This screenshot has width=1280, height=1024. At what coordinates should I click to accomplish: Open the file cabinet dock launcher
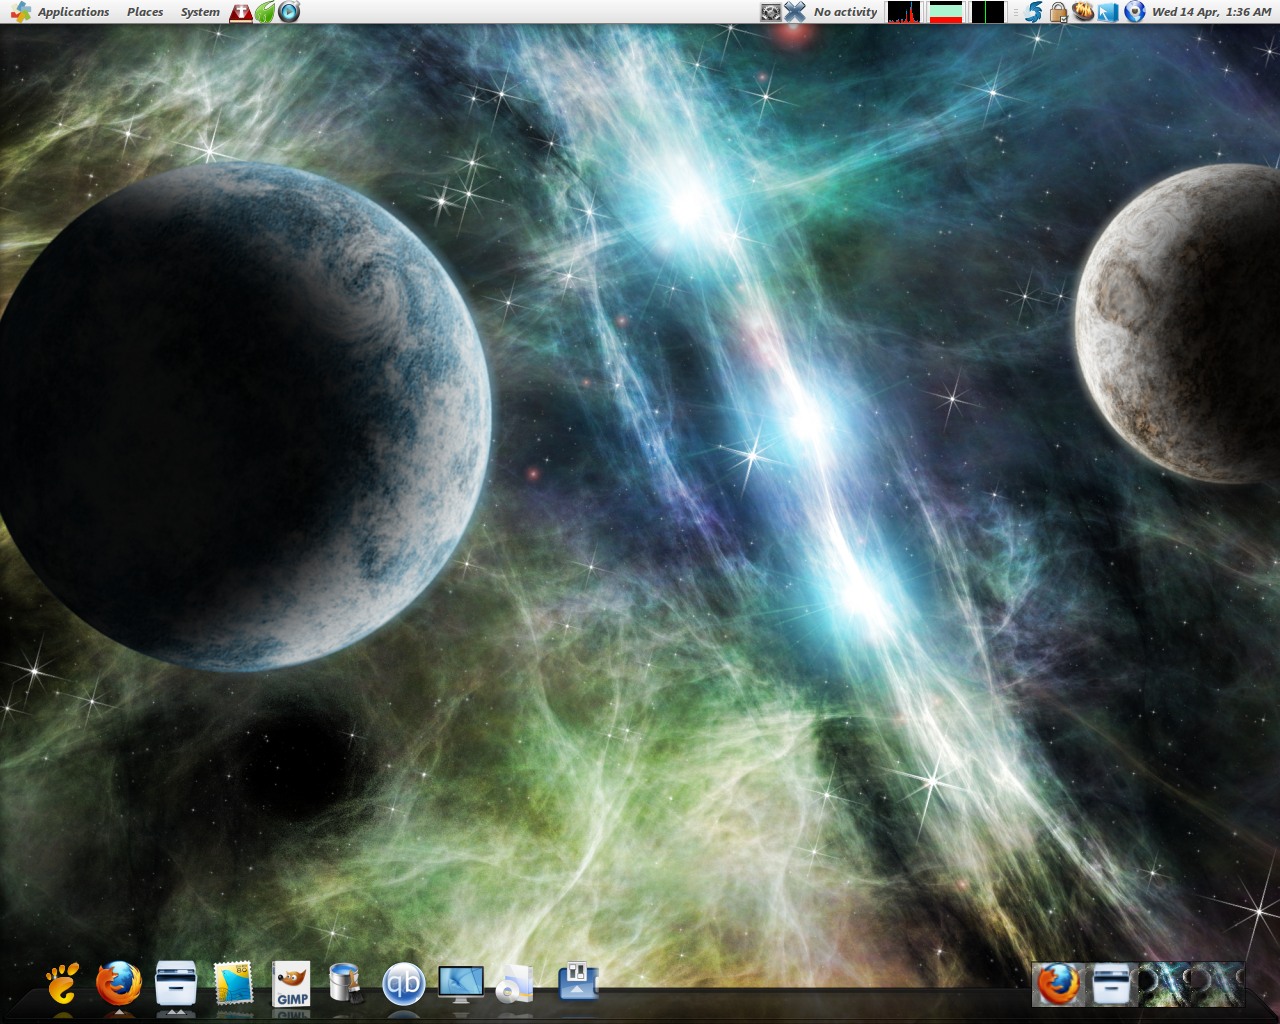(x=176, y=983)
